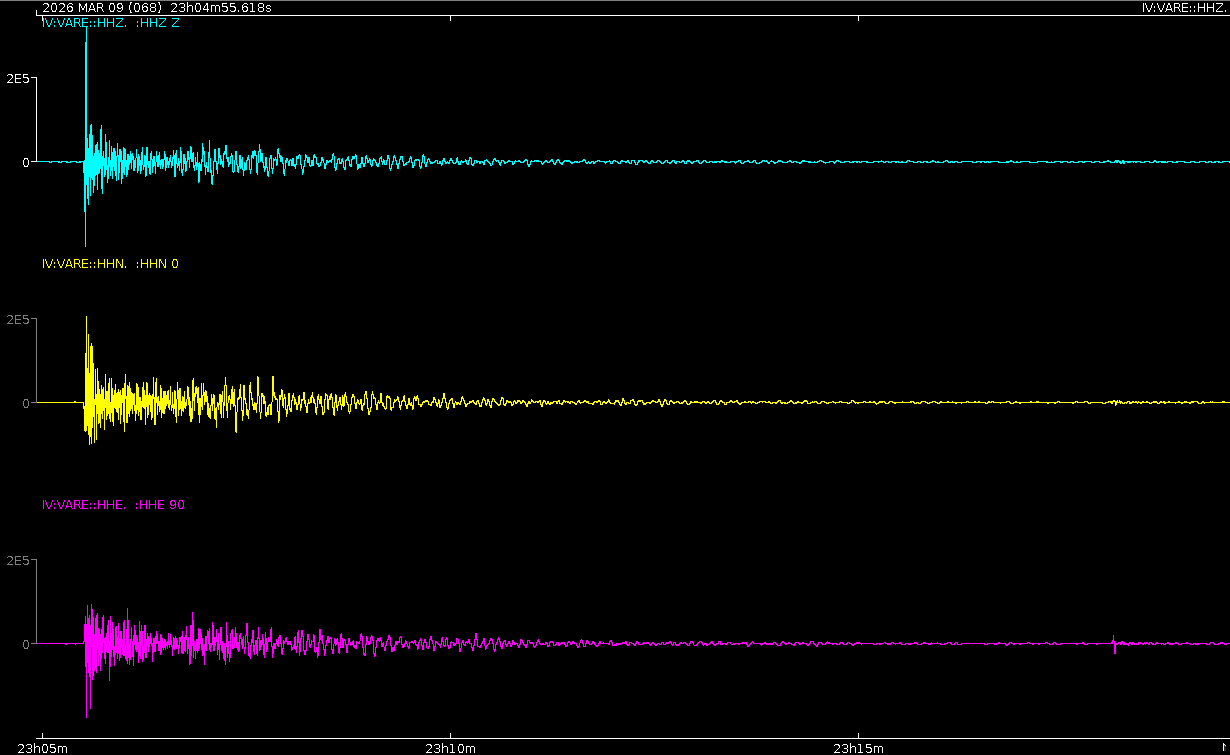Click the 0 amplitude label on cyan trace
The image size is (1230, 755).
point(26,162)
